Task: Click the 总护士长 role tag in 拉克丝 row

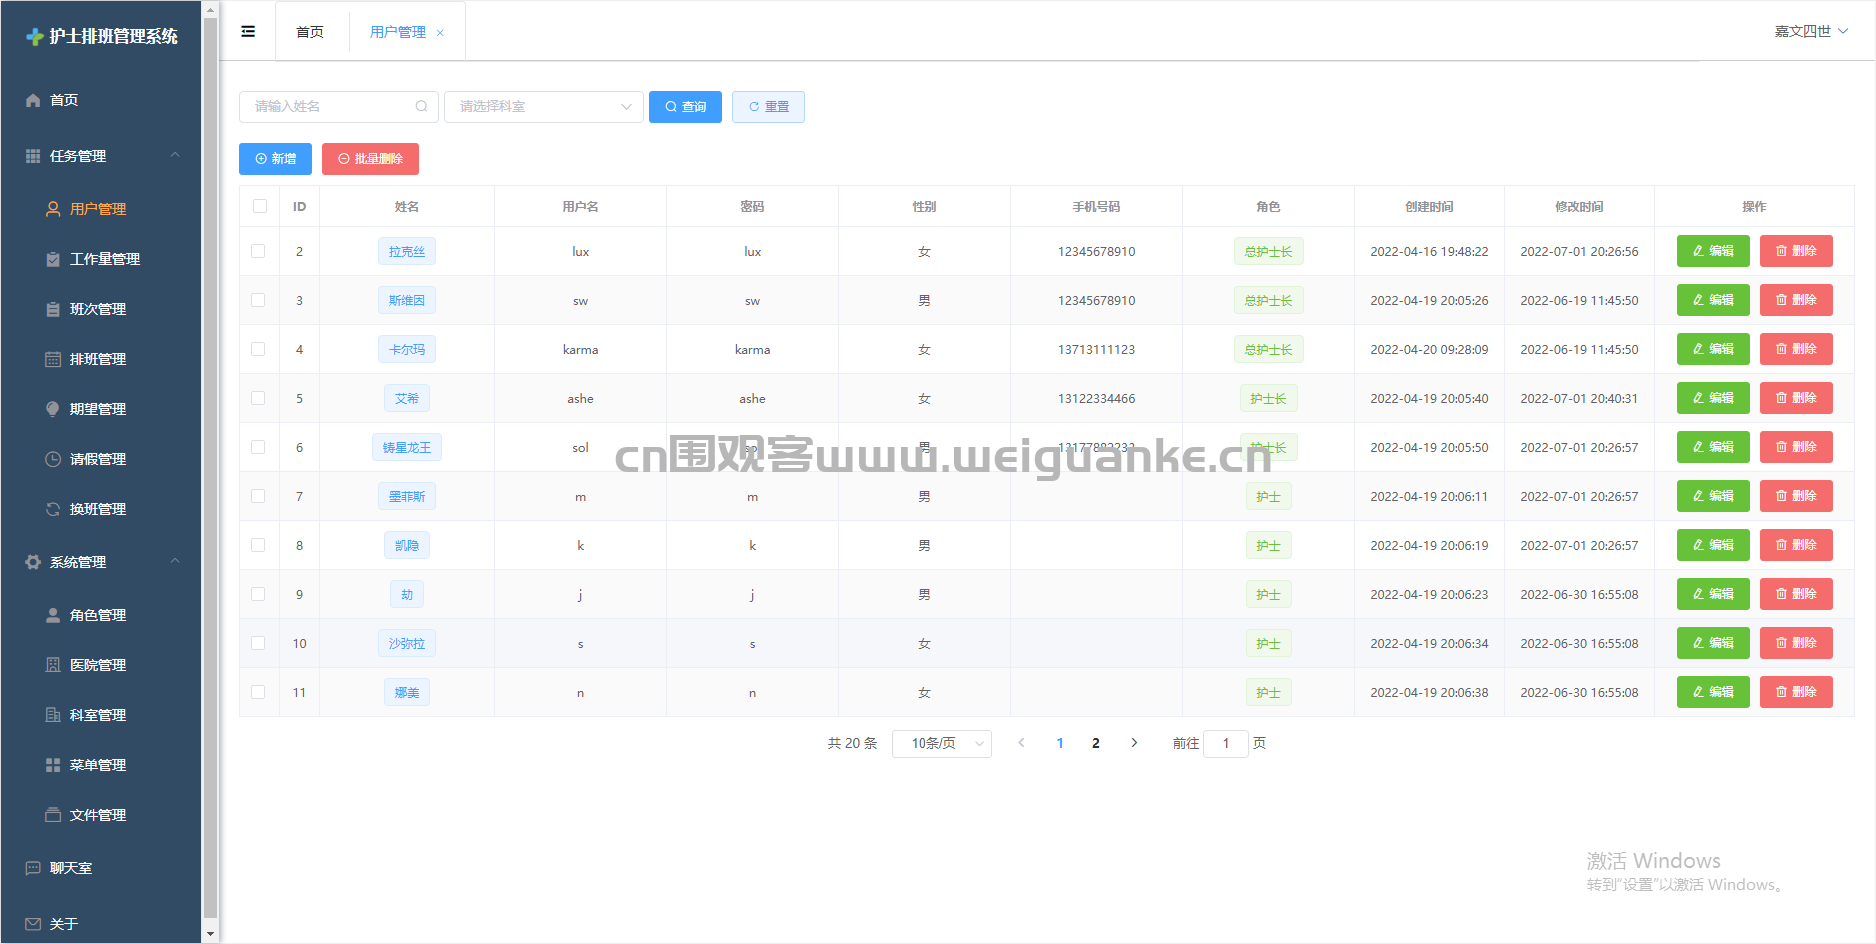Action: tap(1268, 251)
